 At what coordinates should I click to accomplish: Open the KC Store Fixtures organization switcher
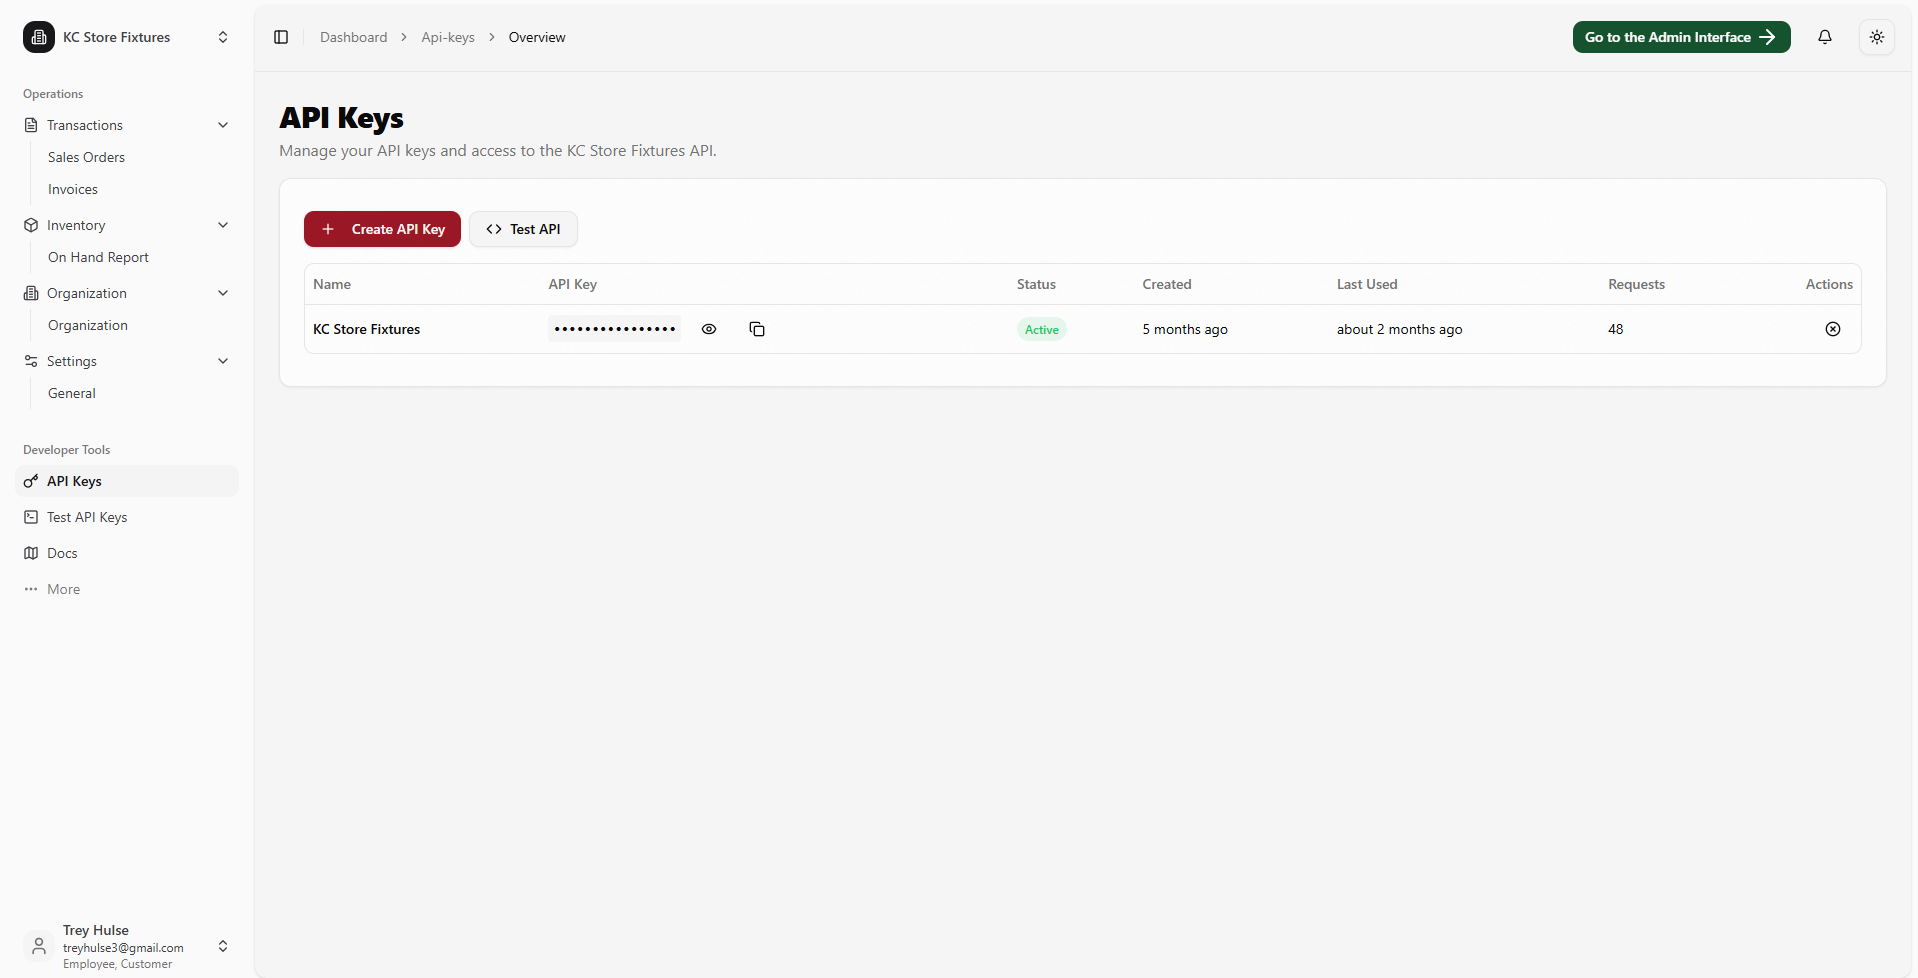pos(223,37)
